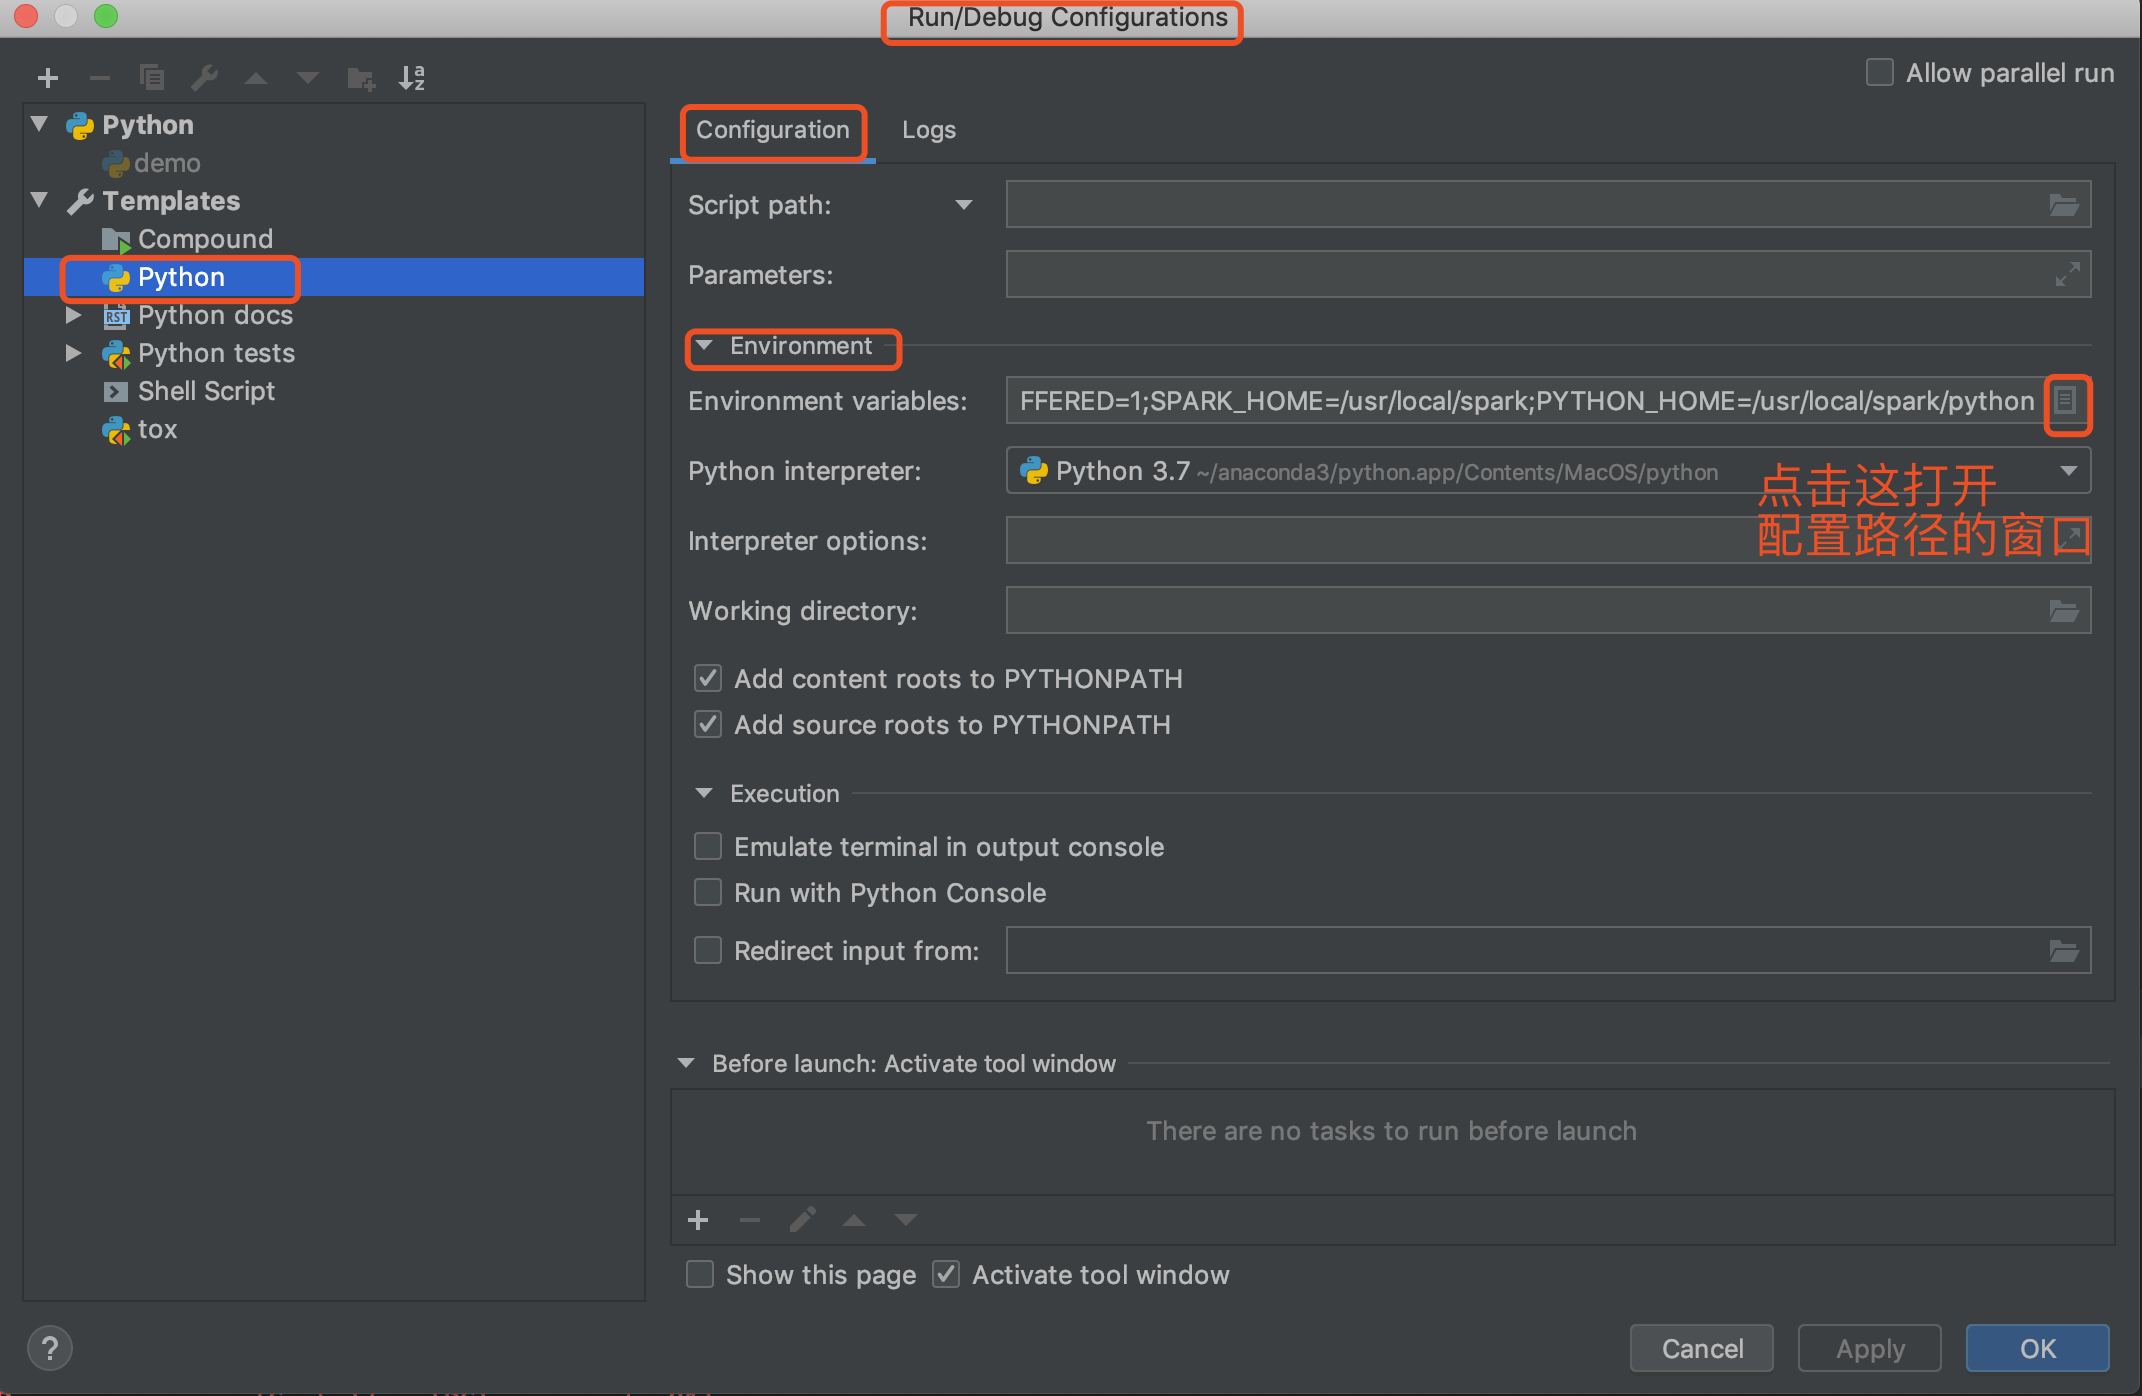This screenshot has height=1396, width=2142.
Task: Add a before launch task
Action: (698, 1219)
